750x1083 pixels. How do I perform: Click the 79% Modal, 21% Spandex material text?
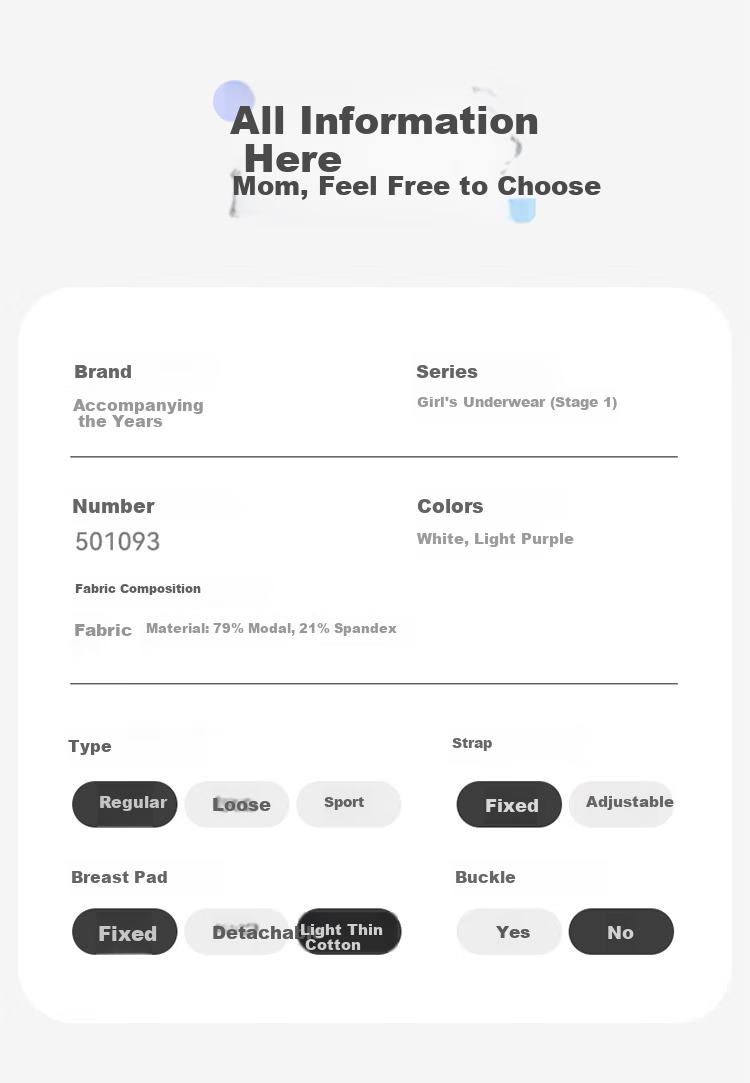[305, 629]
